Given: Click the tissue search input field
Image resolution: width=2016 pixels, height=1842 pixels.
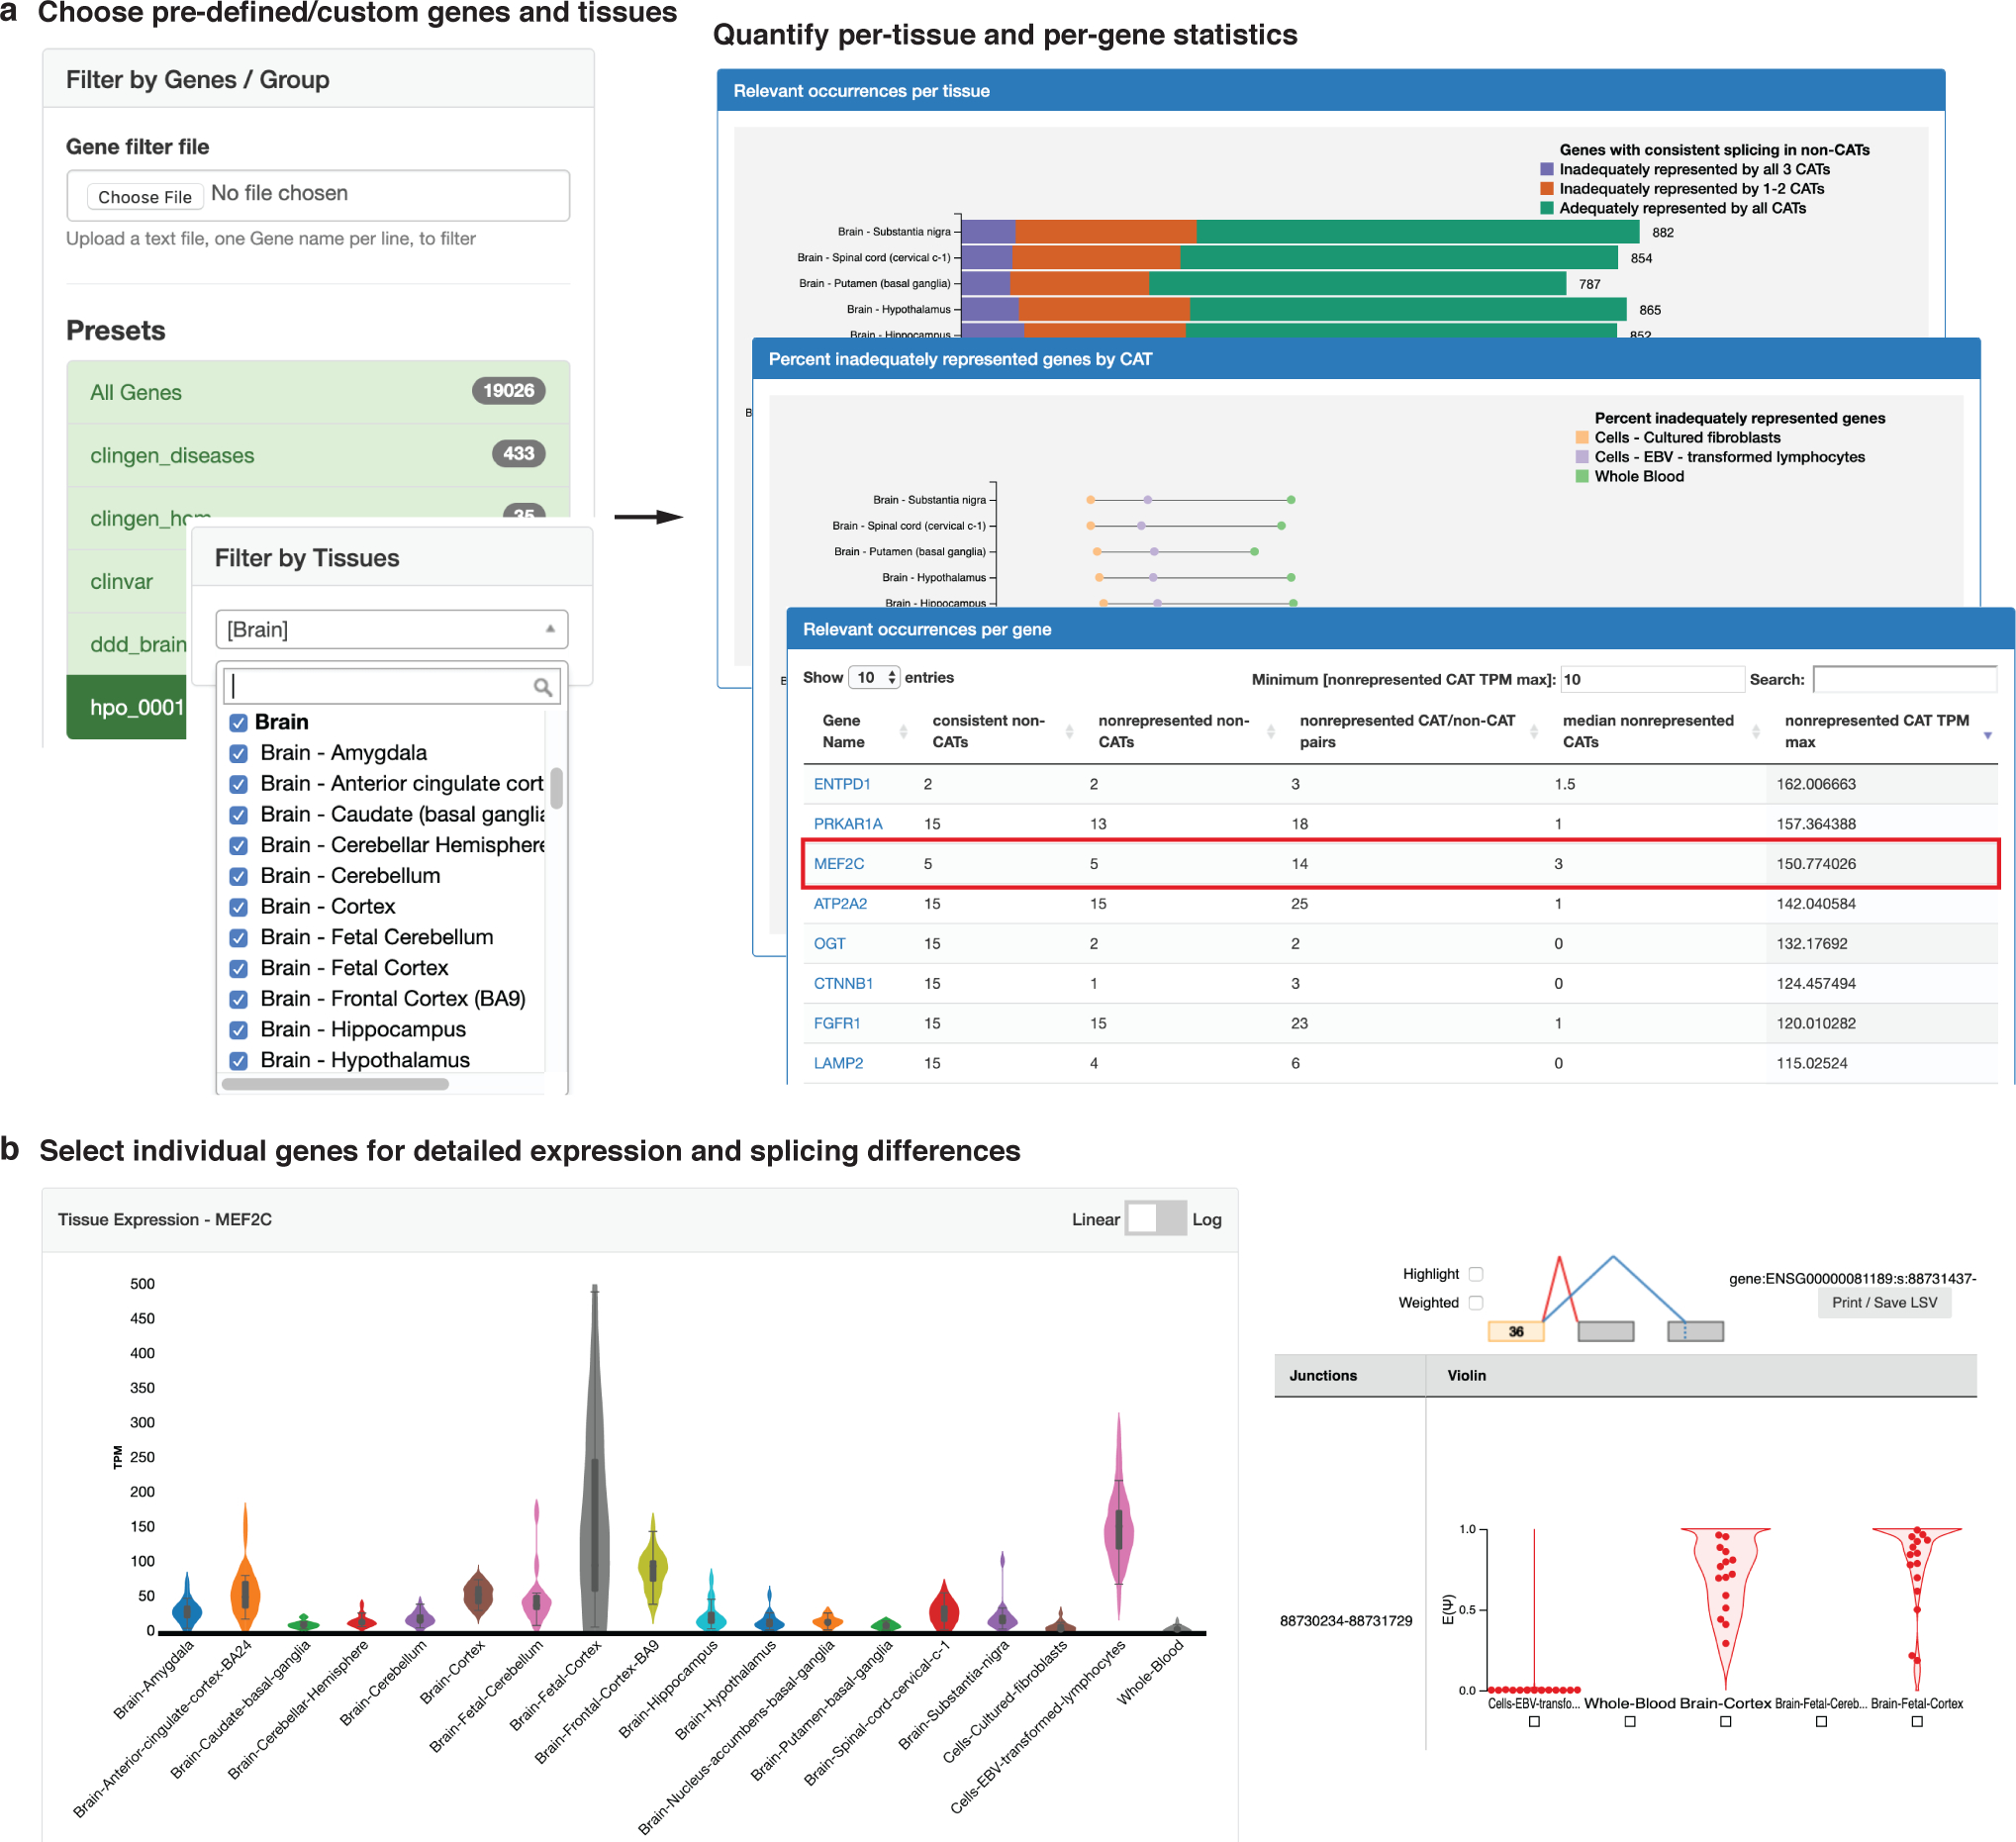Looking at the screenshot, I should [x=391, y=686].
